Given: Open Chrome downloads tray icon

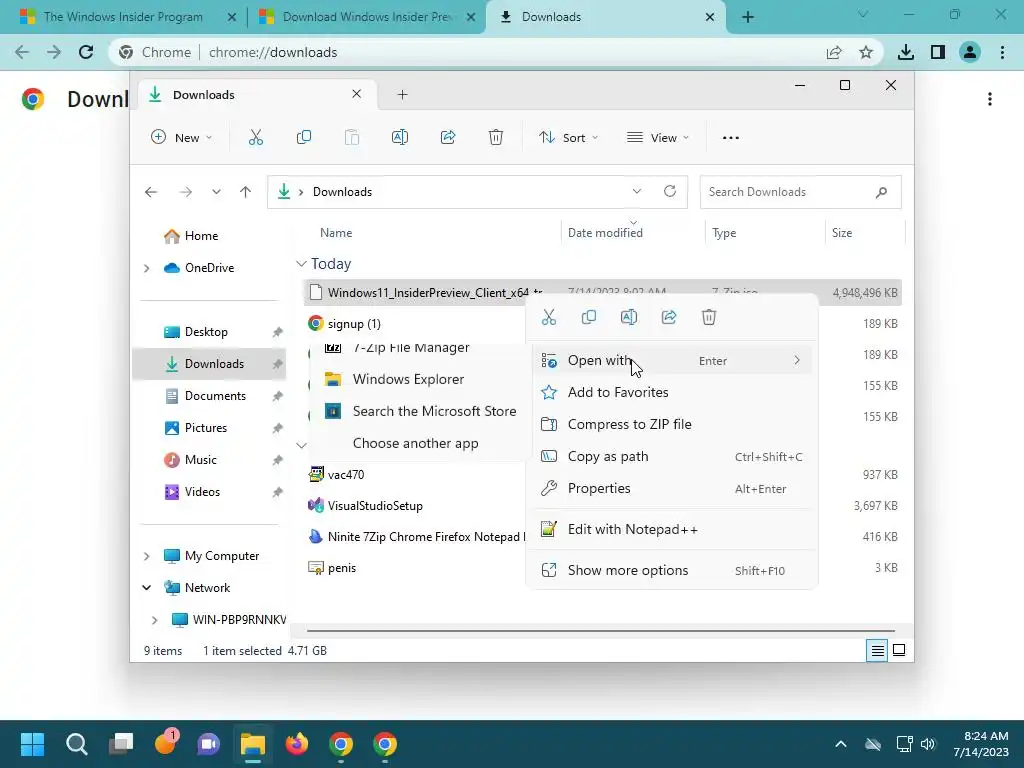Looking at the screenshot, I should (906, 52).
